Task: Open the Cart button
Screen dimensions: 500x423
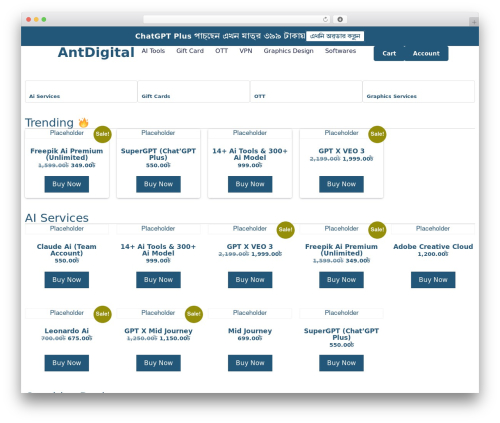Action: point(389,53)
